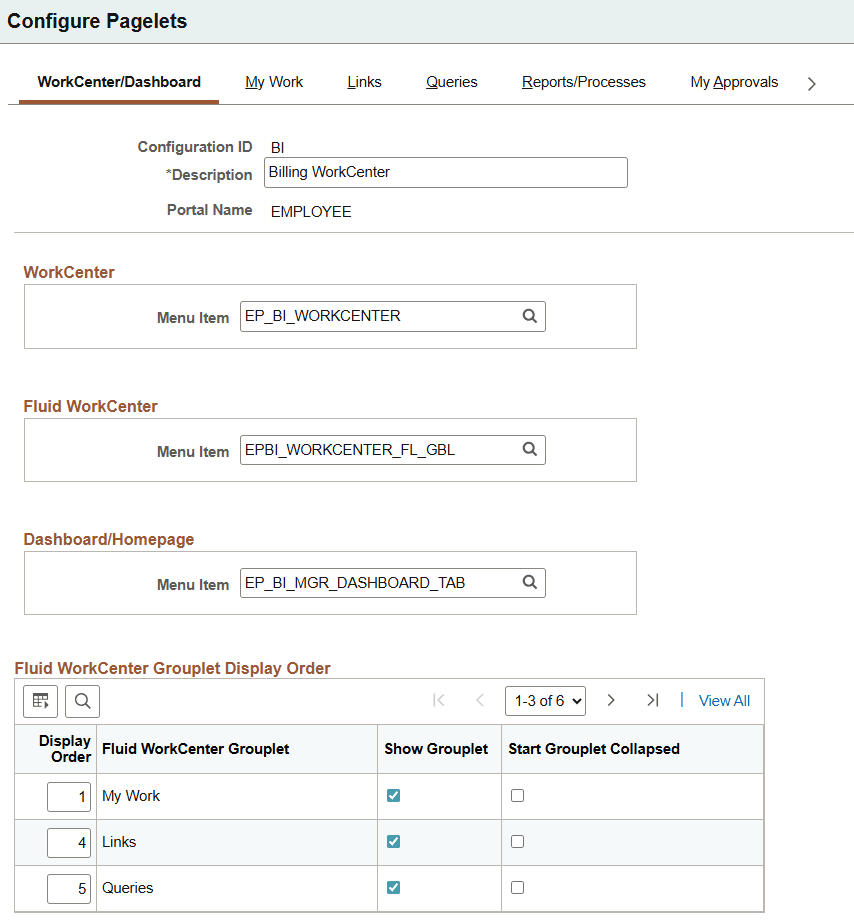Open the lookup for Dashboard/Homepage Menu Item
This screenshot has height=924, width=854.
pos(530,583)
